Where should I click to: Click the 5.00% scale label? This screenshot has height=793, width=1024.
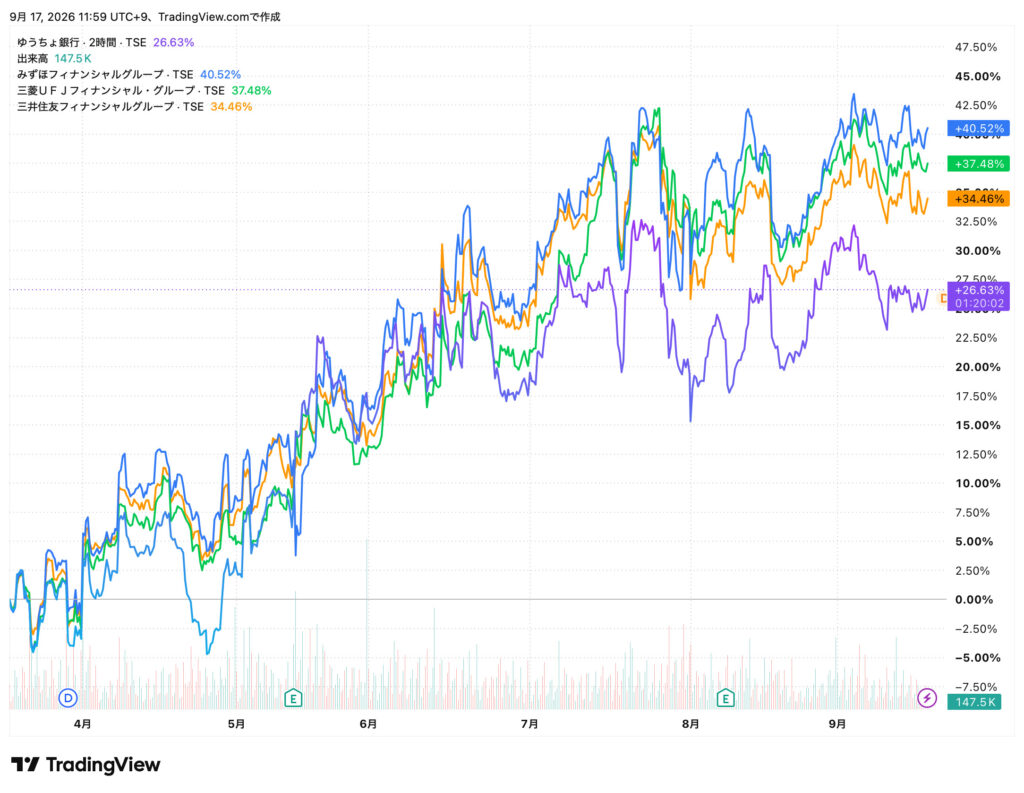click(x=974, y=542)
